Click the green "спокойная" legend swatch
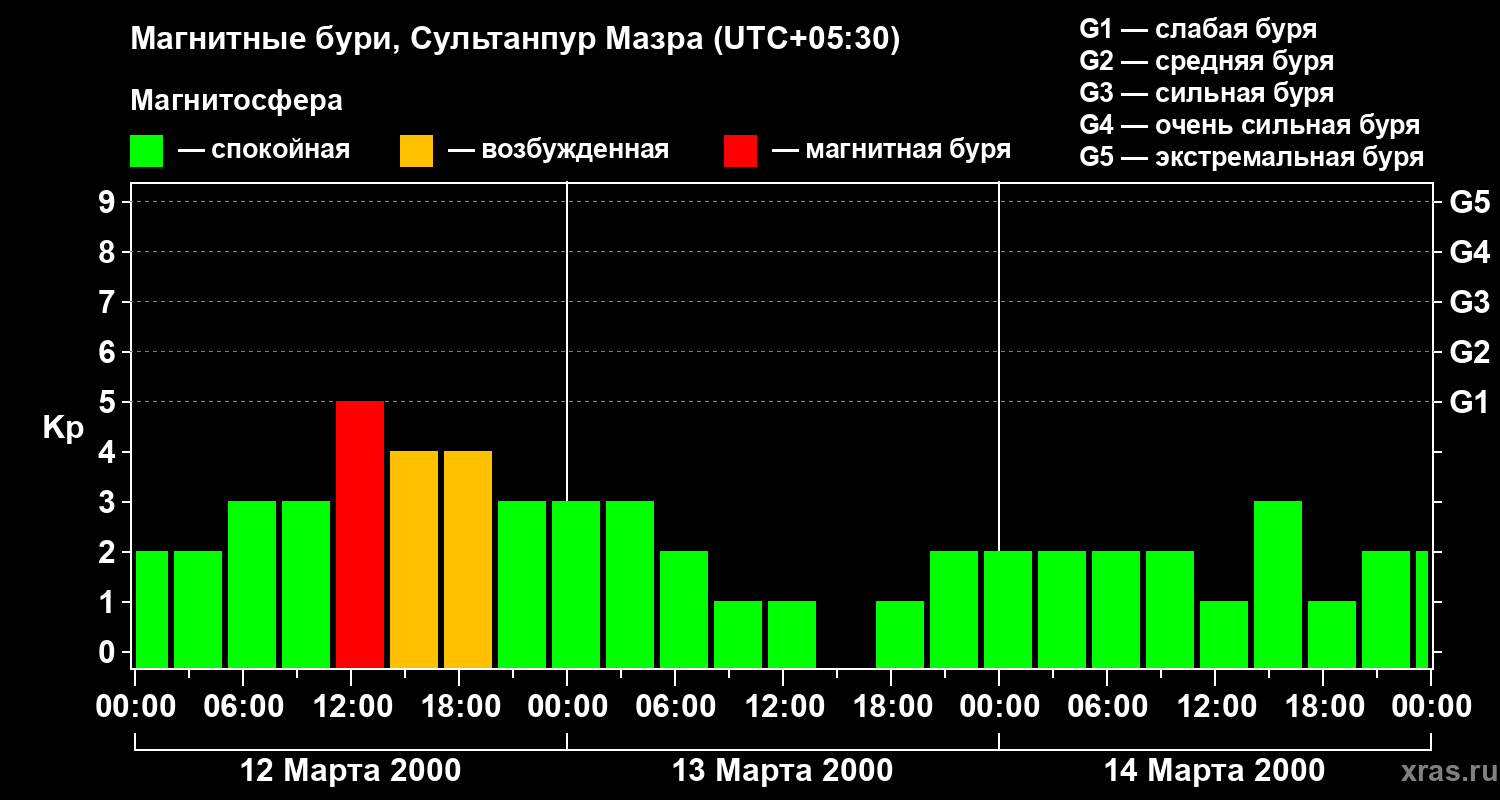1500x800 pixels. click(x=147, y=150)
